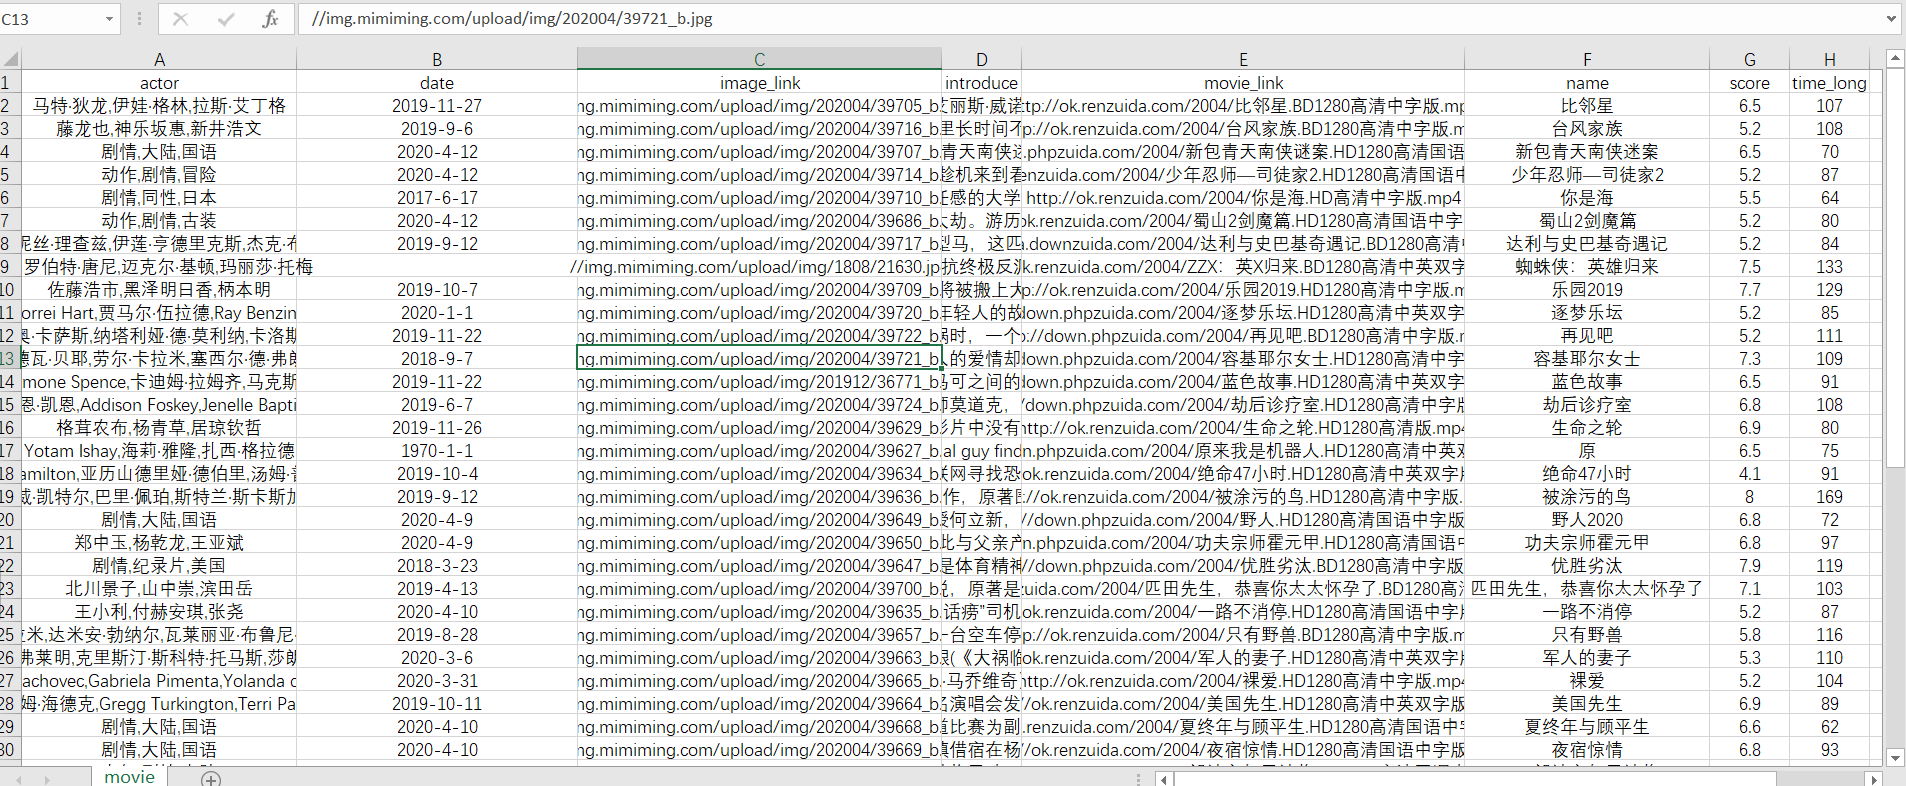
Task: Select time_long cell 169
Action: point(1829,497)
